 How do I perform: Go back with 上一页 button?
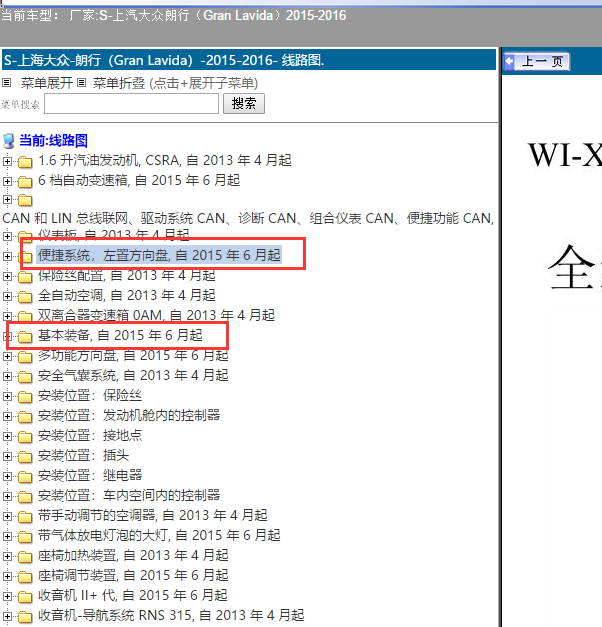tap(536, 62)
